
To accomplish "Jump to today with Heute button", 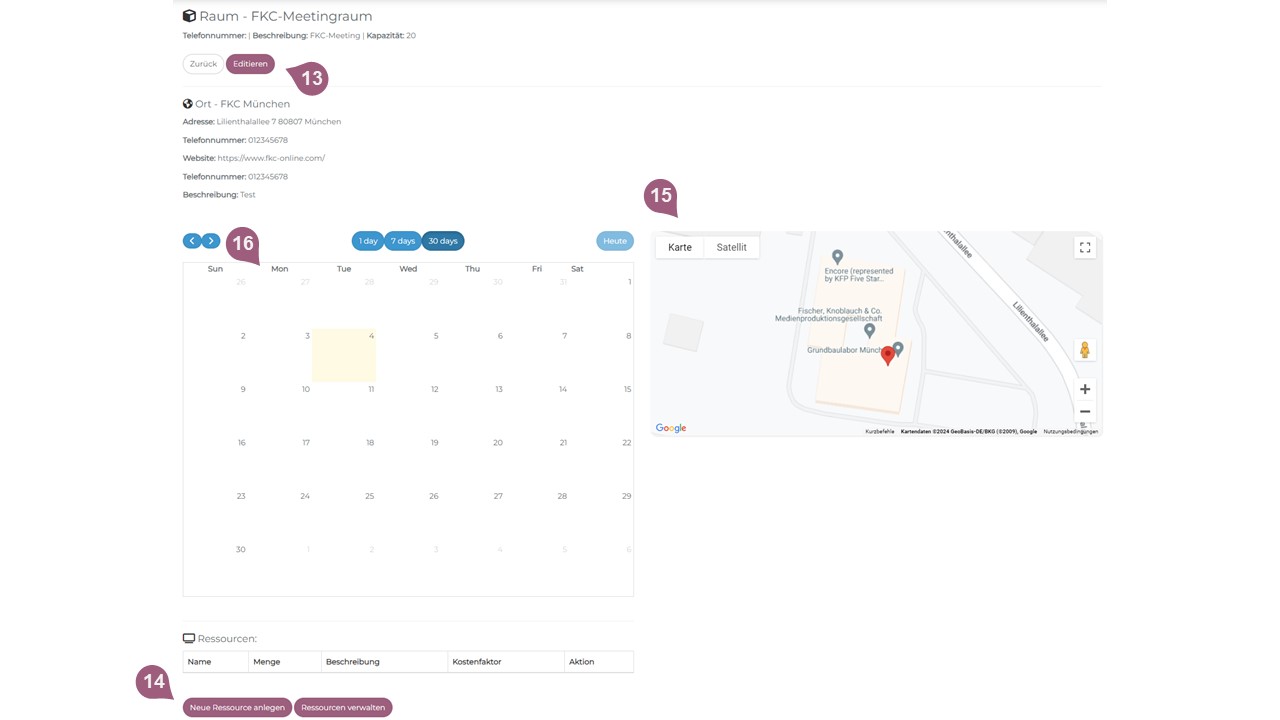I will point(615,241).
